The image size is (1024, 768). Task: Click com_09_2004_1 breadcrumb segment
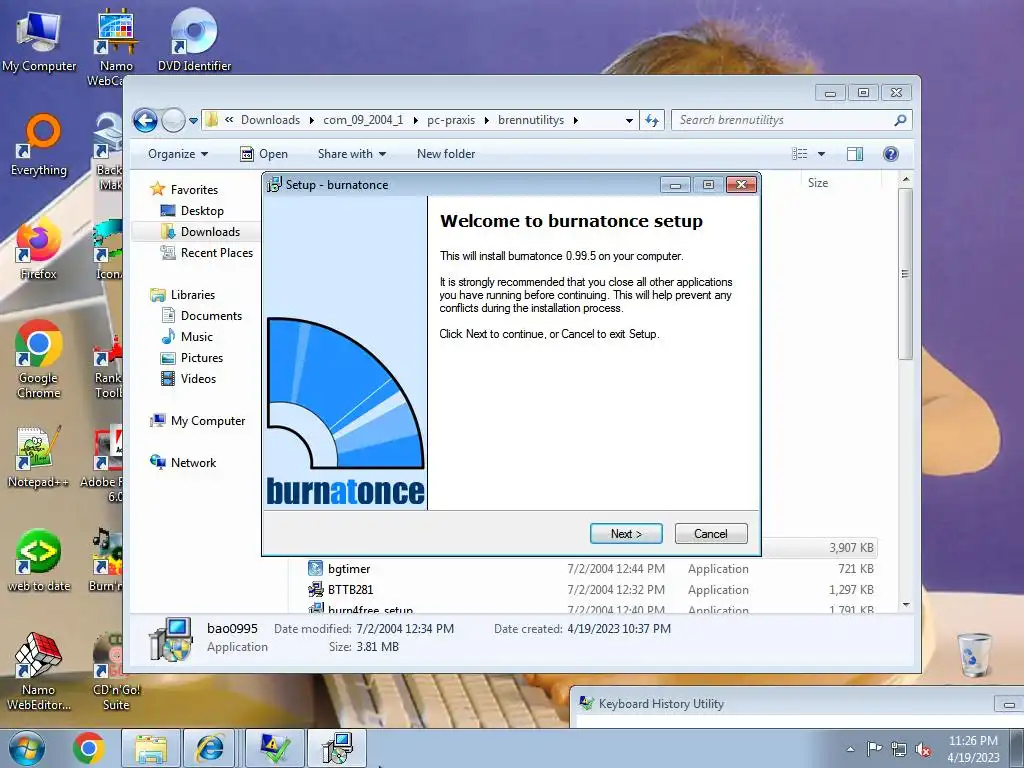coord(363,120)
